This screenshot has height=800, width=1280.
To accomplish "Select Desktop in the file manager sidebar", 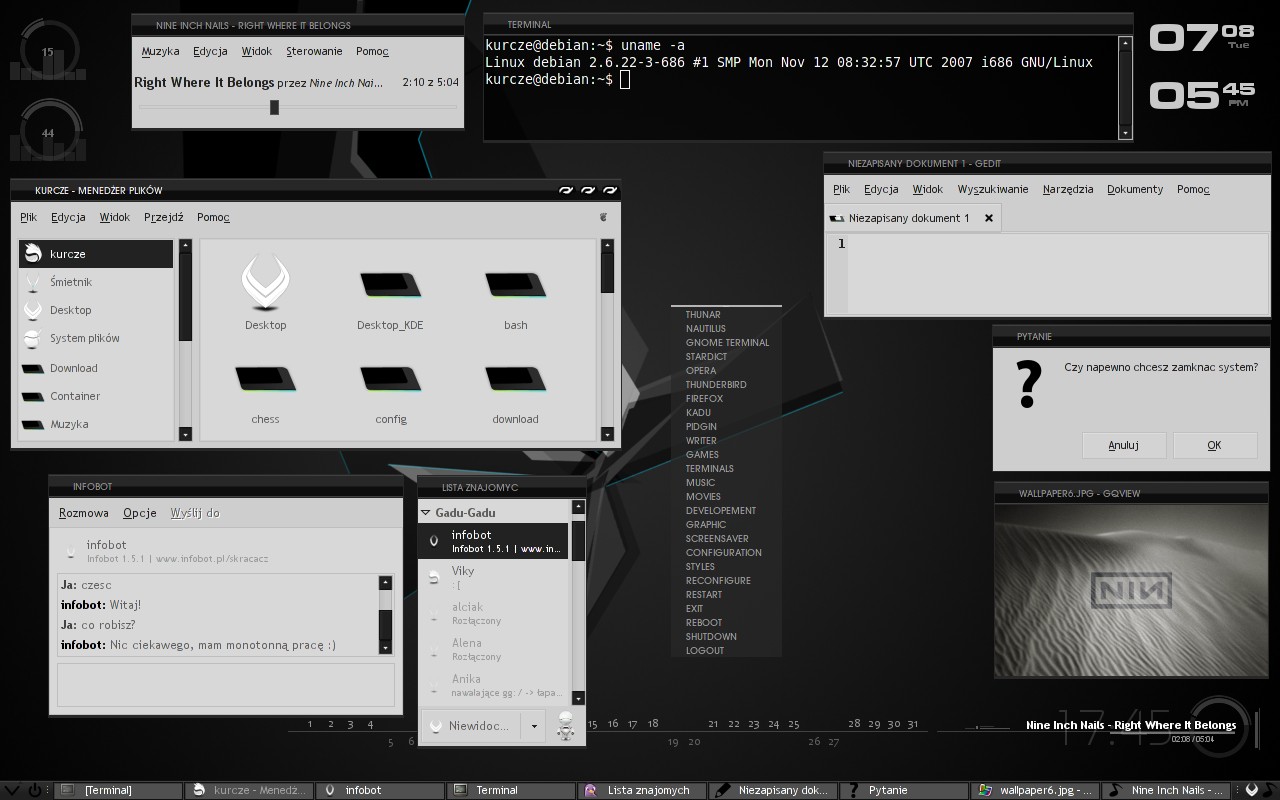I will (96, 310).
